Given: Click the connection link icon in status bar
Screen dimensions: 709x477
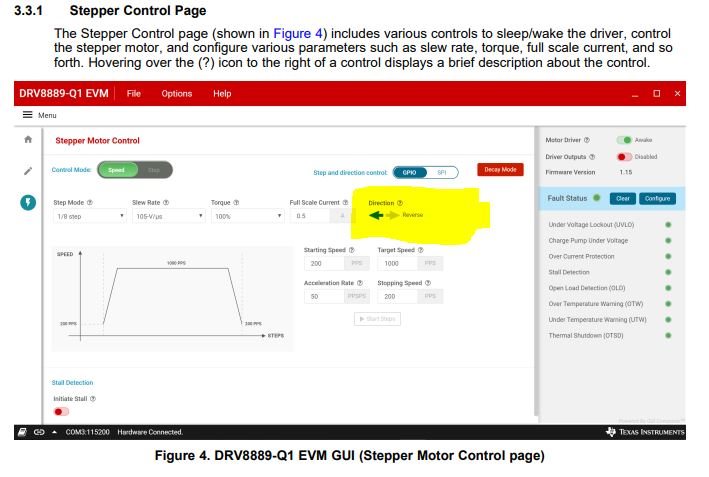Looking at the screenshot, I should pyautogui.click(x=39, y=432).
